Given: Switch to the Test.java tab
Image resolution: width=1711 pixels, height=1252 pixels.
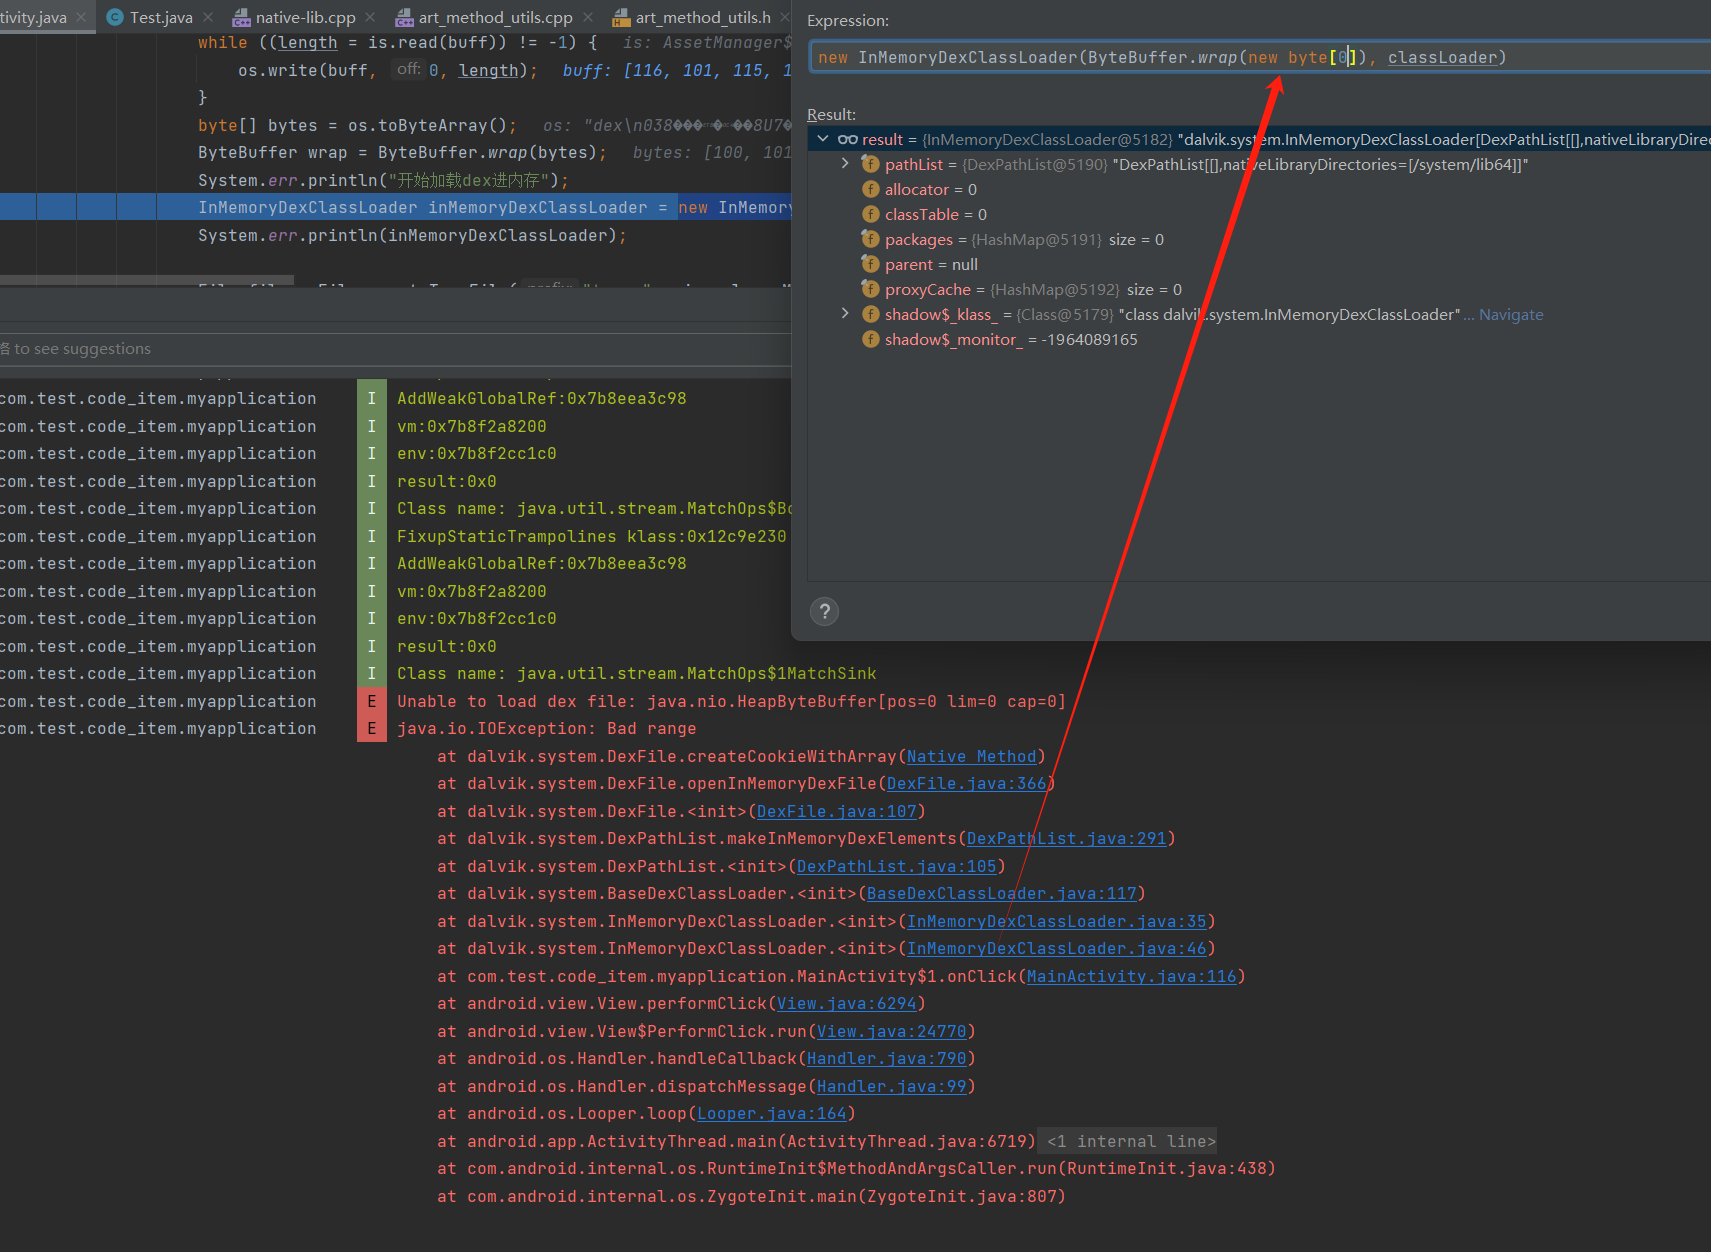Looking at the screenshot, I should point(161,17).
